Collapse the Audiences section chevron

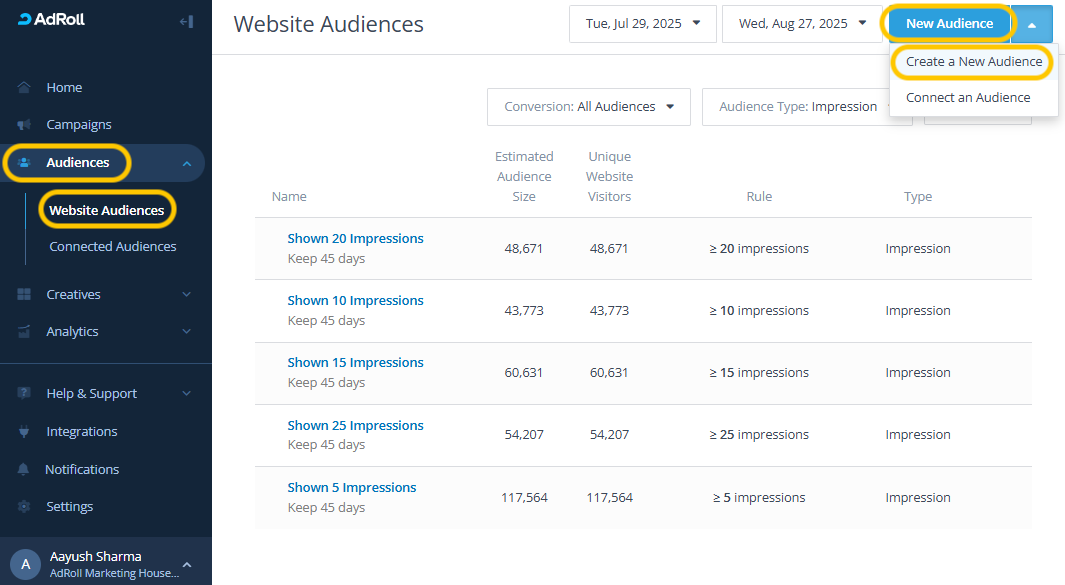tap(186, 163)
